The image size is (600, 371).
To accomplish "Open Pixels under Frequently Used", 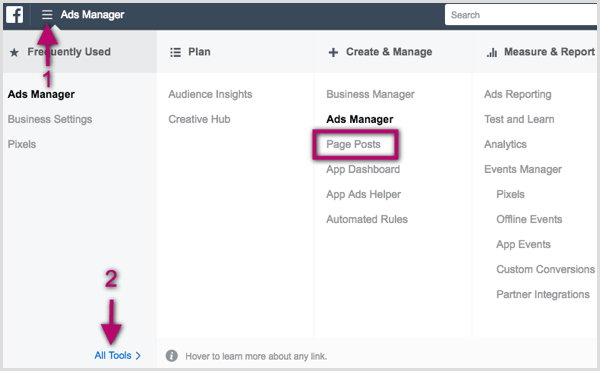I will [22, 144].
